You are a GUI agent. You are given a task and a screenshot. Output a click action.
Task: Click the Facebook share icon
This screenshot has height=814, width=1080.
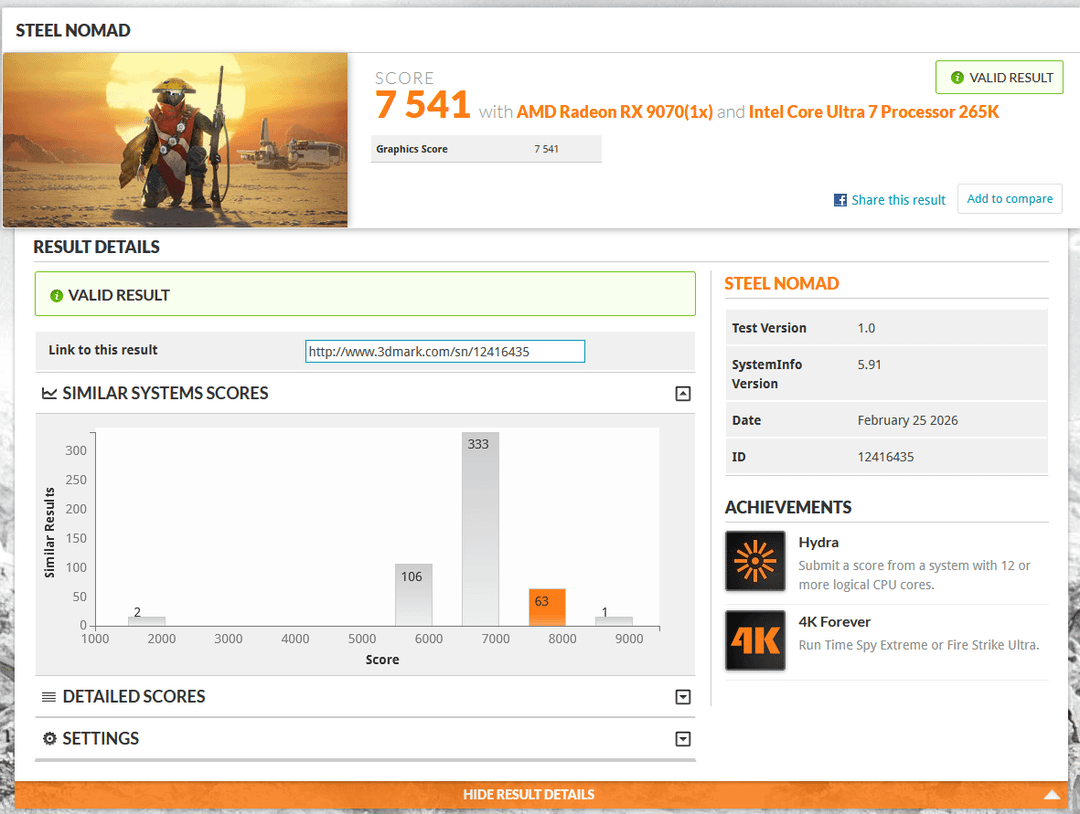tap(840, 200)
